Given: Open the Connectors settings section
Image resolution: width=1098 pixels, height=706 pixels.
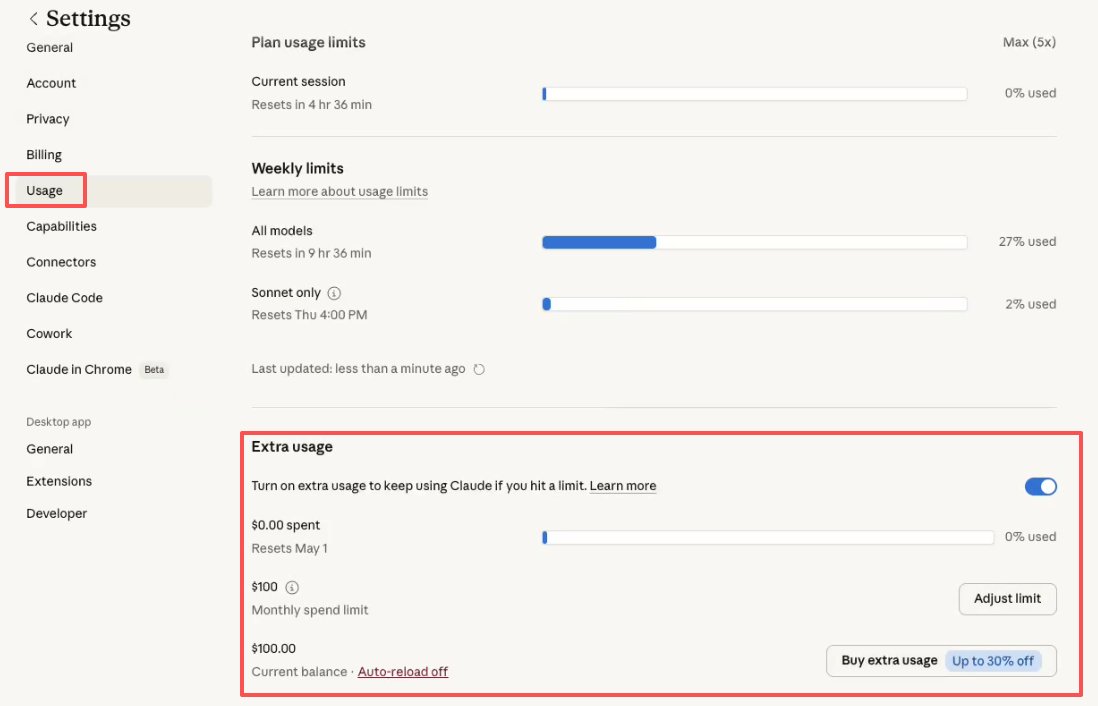Looking at the screenshot, I should click(61, 262).
